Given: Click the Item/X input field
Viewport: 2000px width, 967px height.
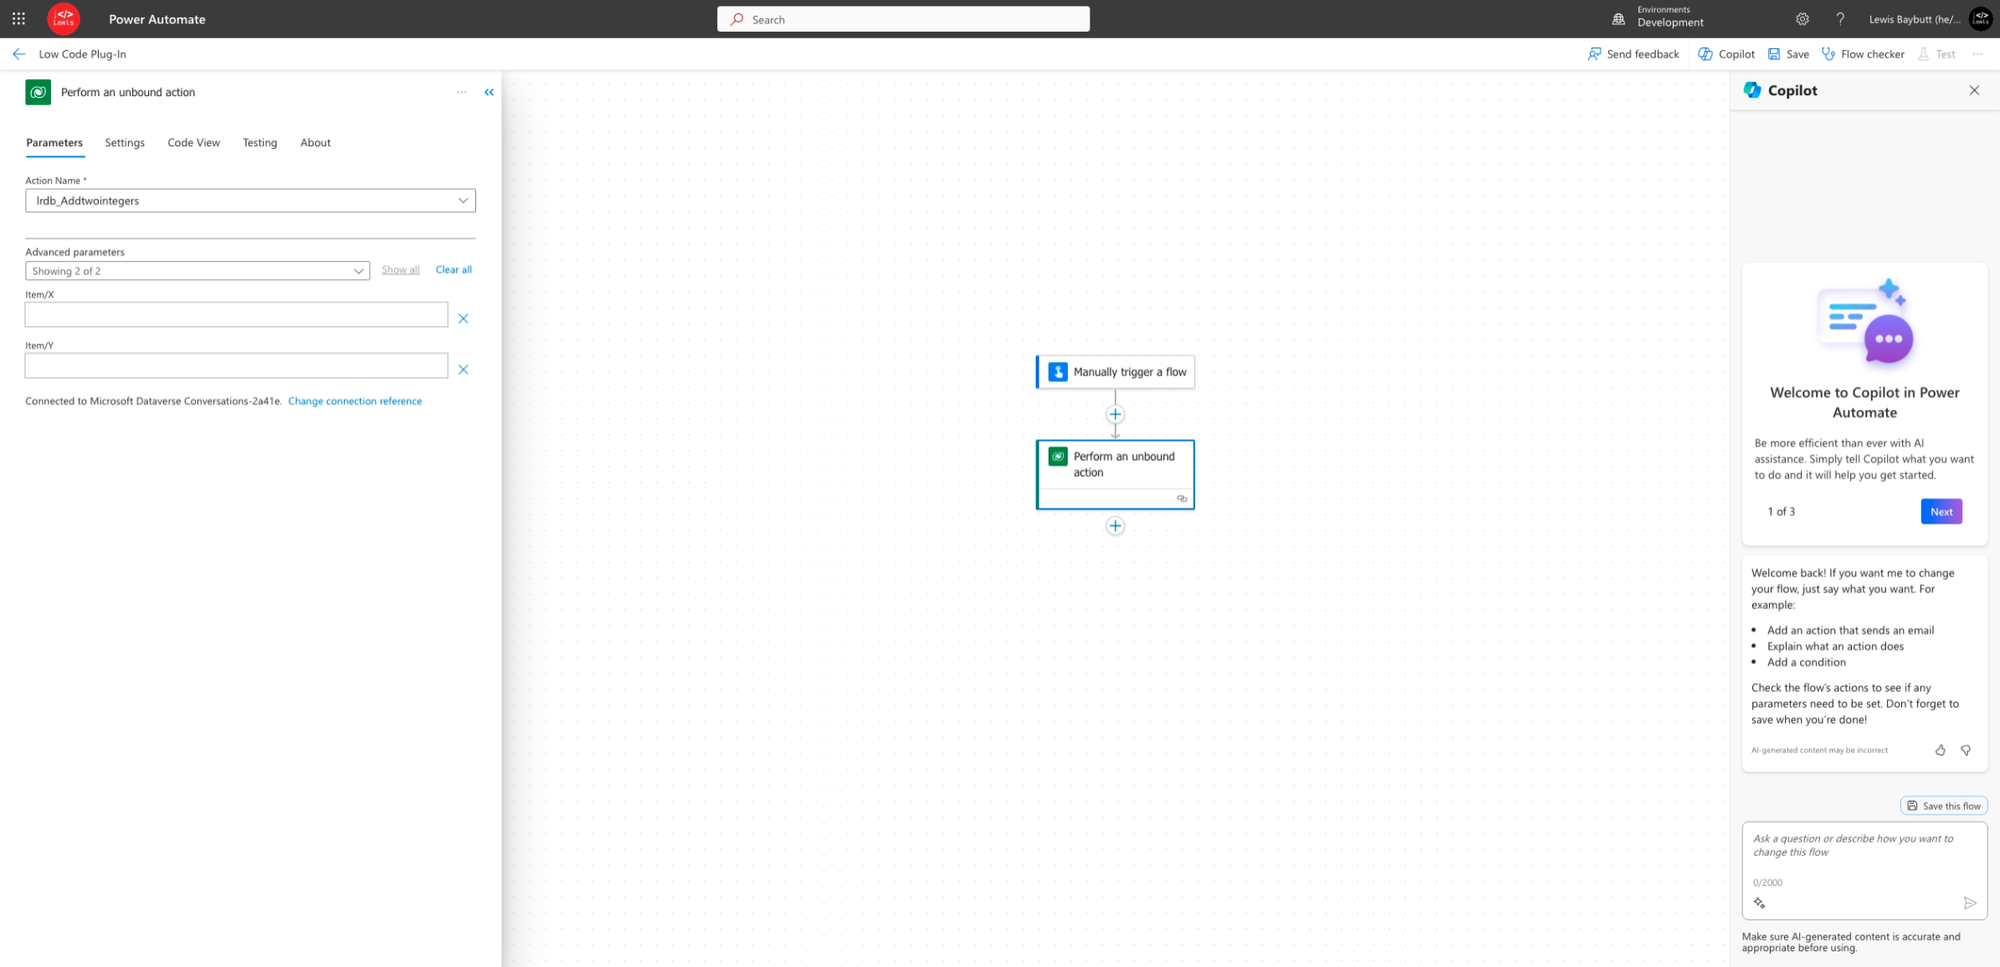Looking at the screenshot, I should point(236,315).
